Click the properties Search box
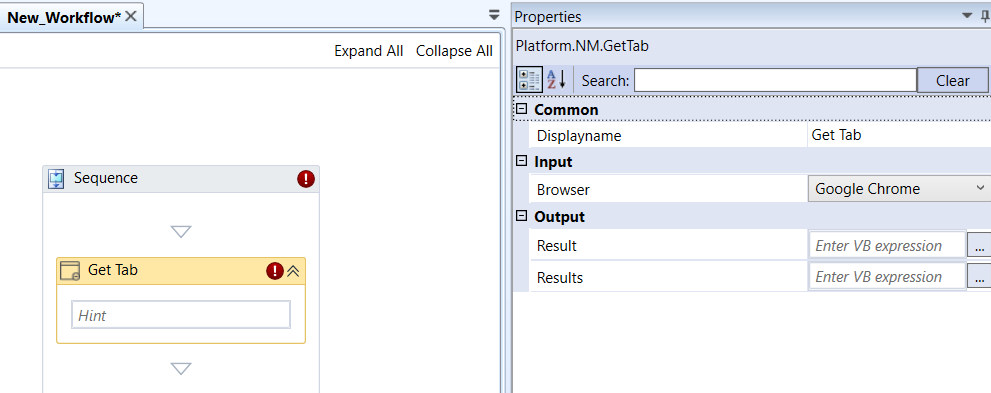 (x=775, y=80)
